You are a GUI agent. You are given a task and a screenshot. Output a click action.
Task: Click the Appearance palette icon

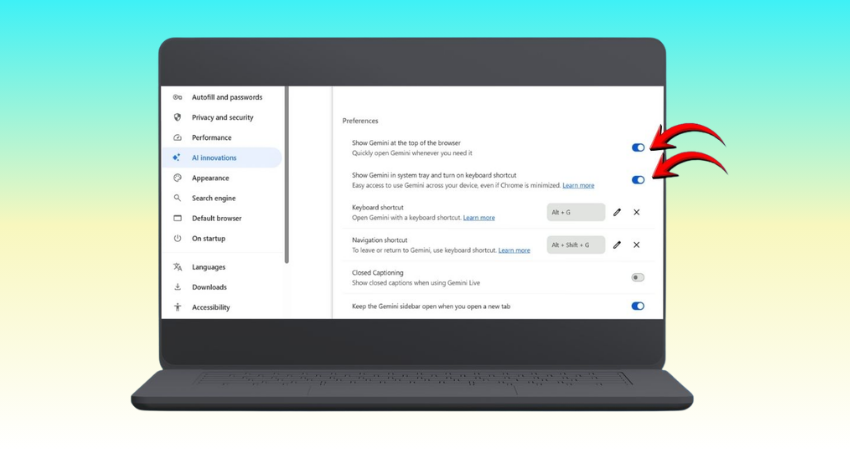click(177, 178)
